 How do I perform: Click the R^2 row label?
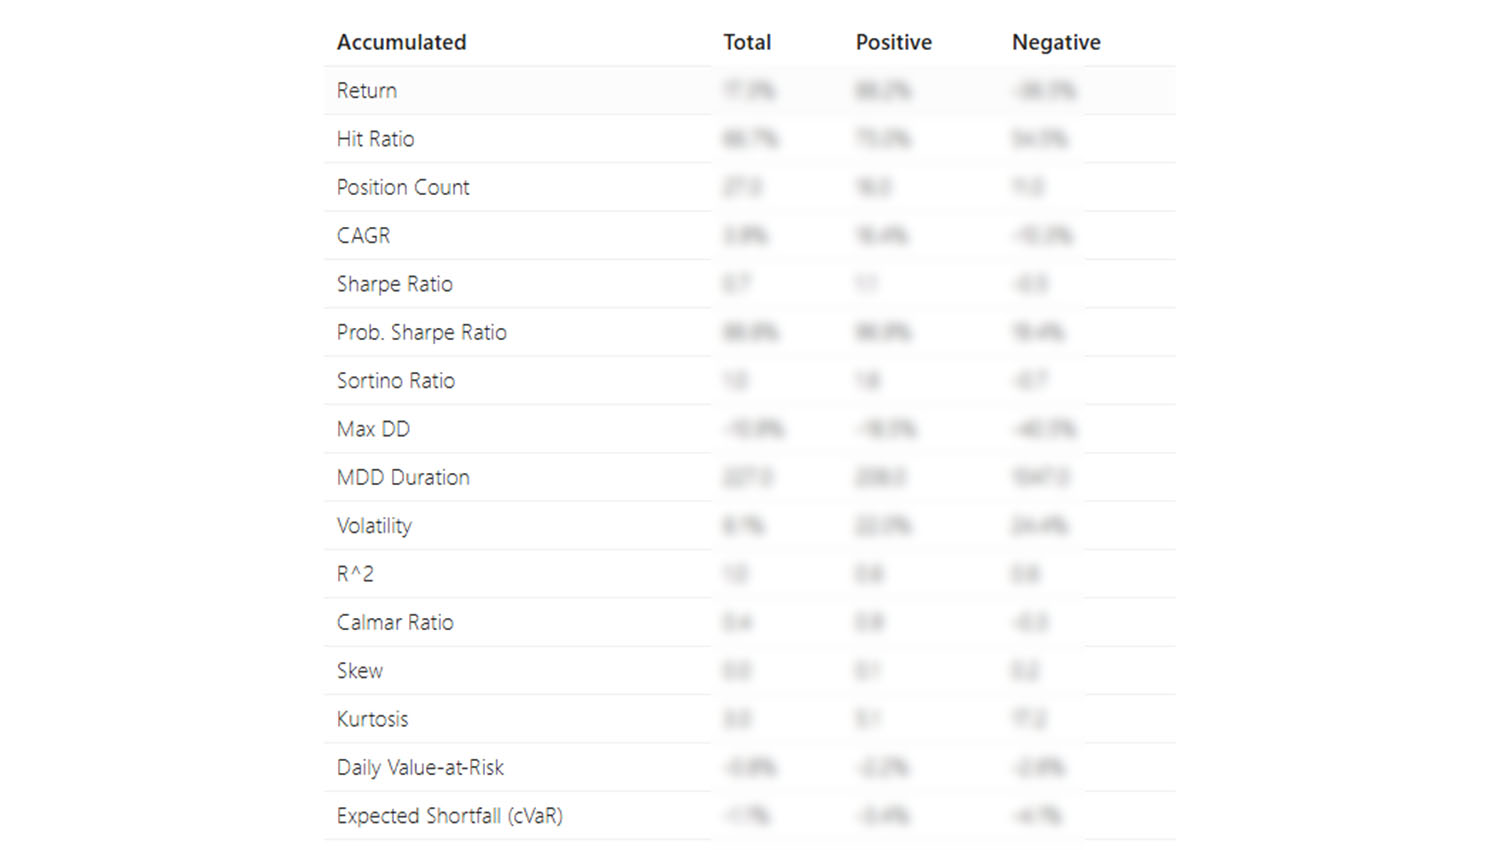click(x=355, y=574)
